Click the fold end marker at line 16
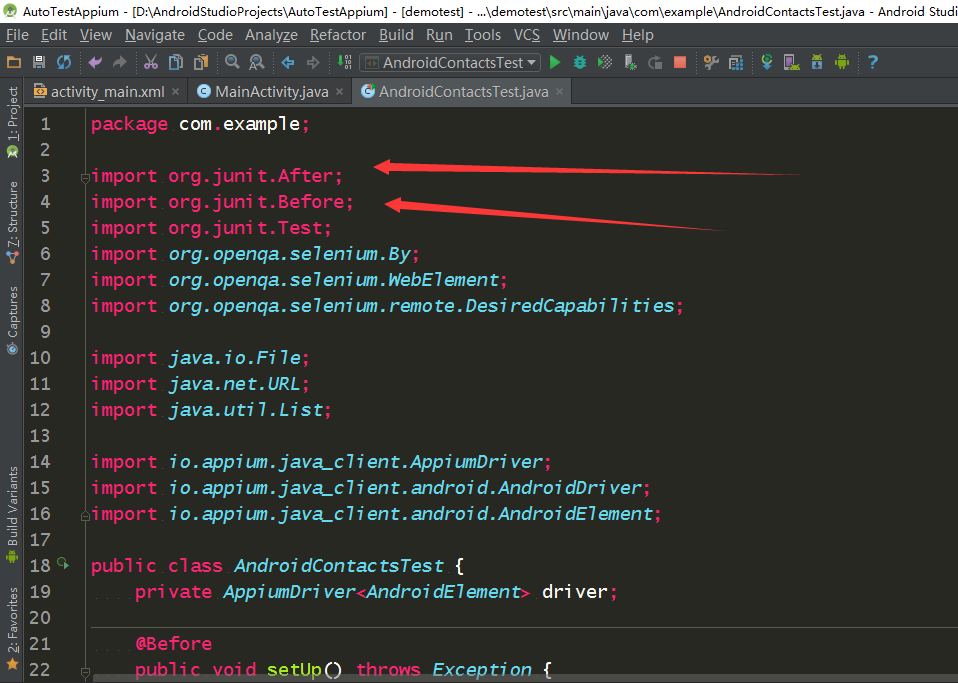958x683 pixels. click(x=85, y=516)
